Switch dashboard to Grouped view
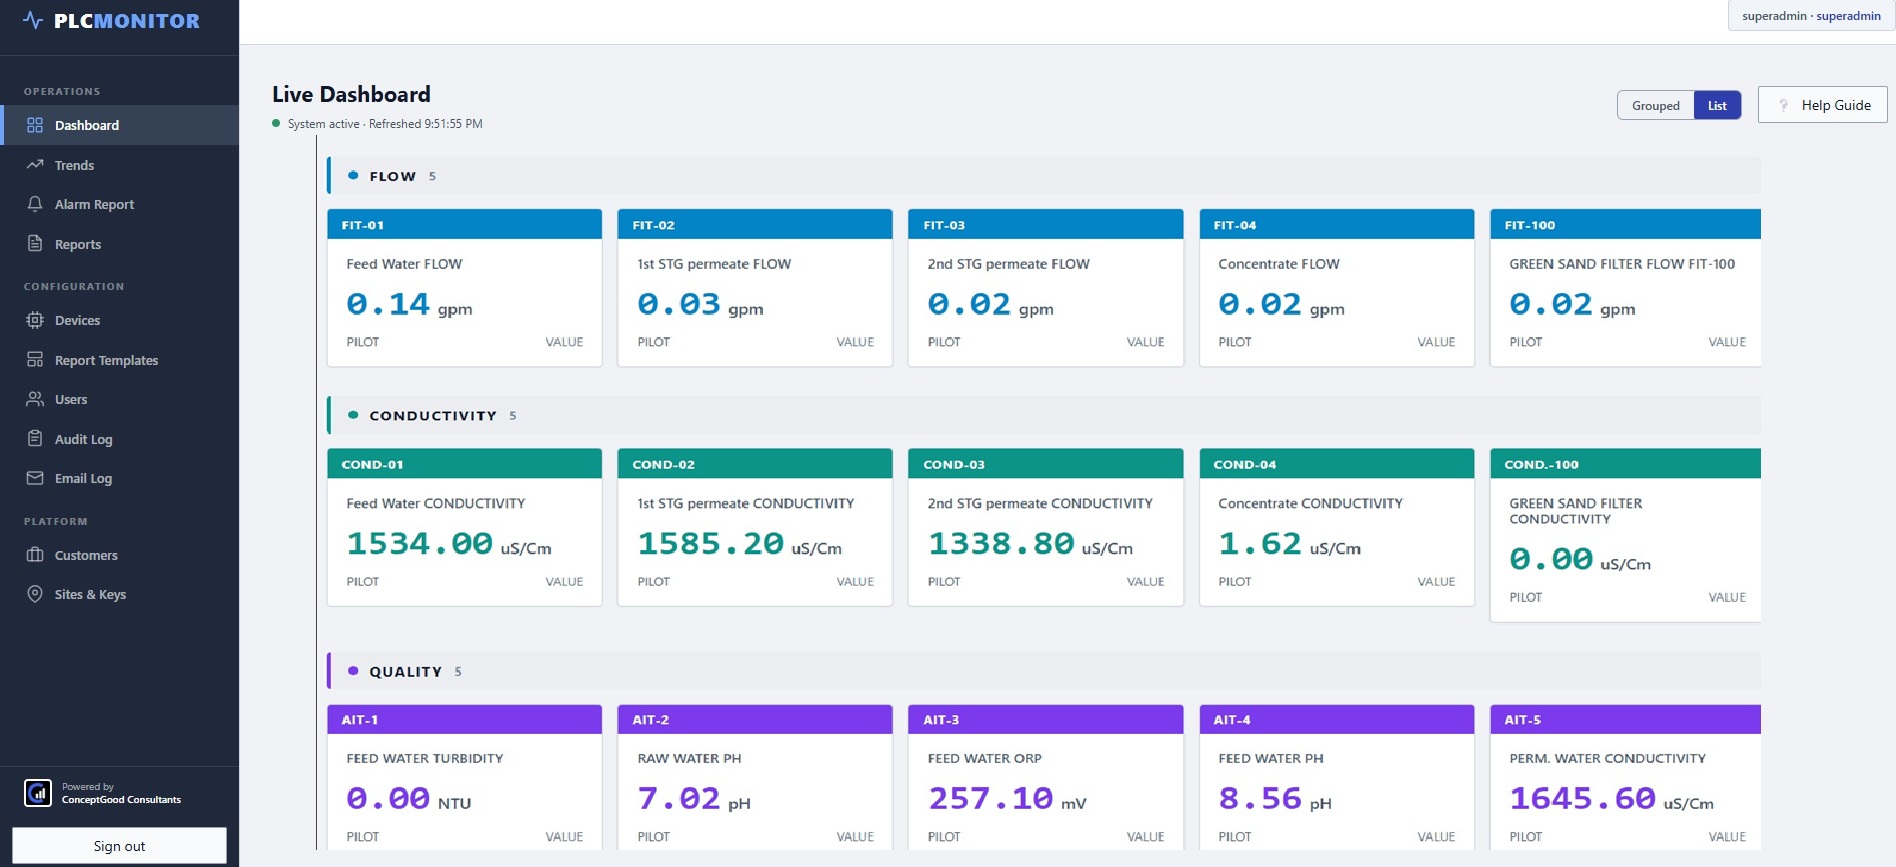 pyautogui.click(x=1655, y=106)
